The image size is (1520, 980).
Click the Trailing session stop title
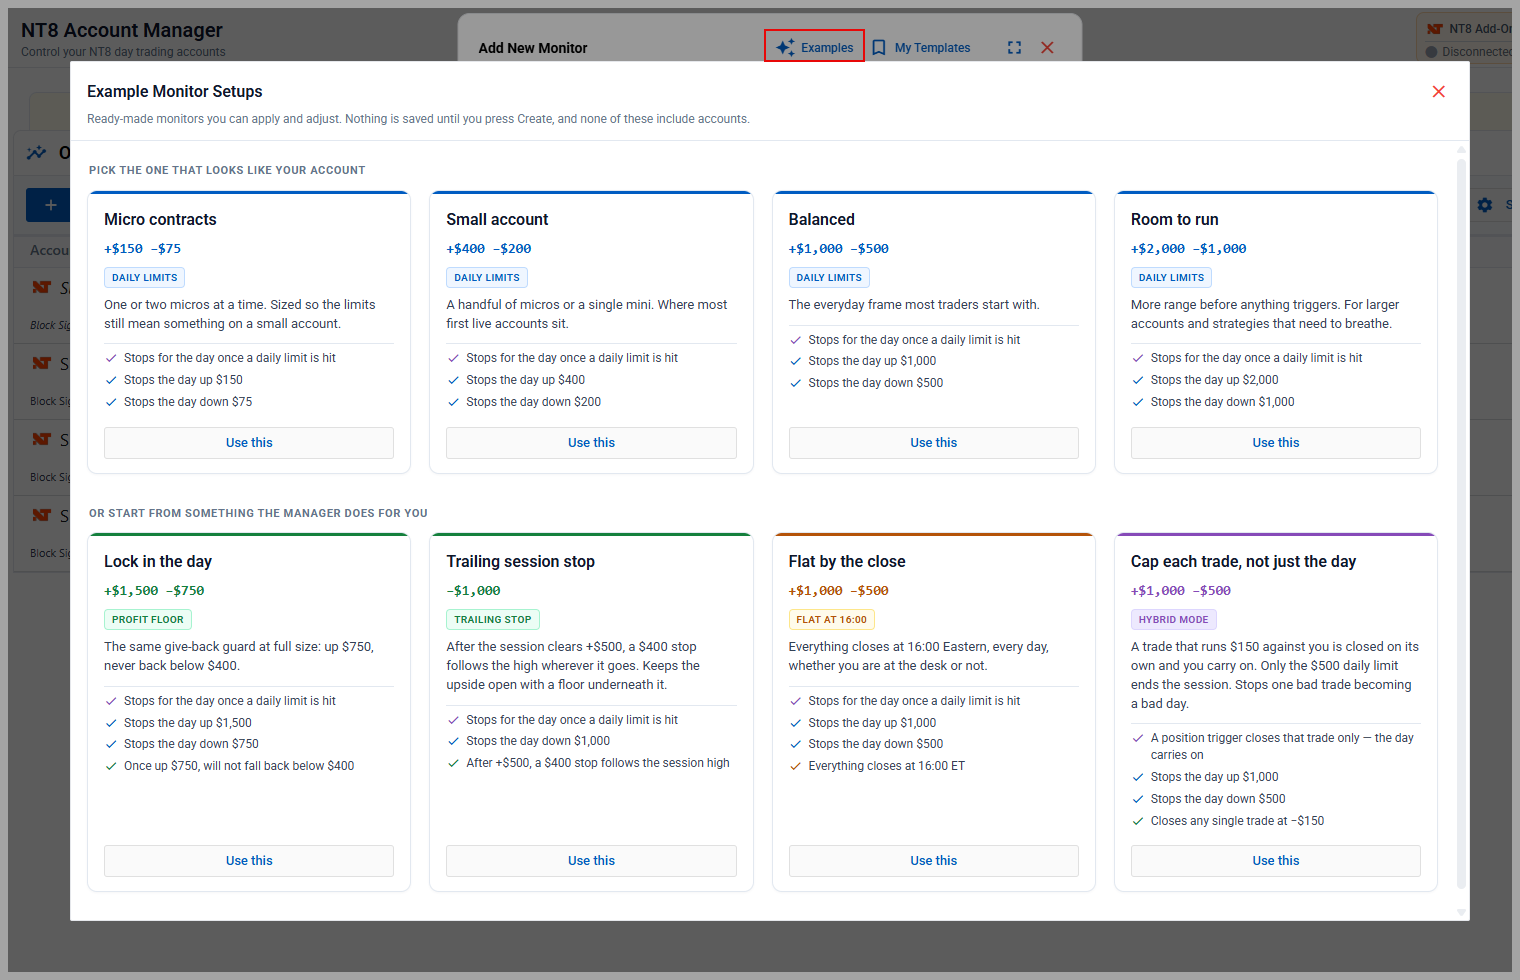click(520, 562)
